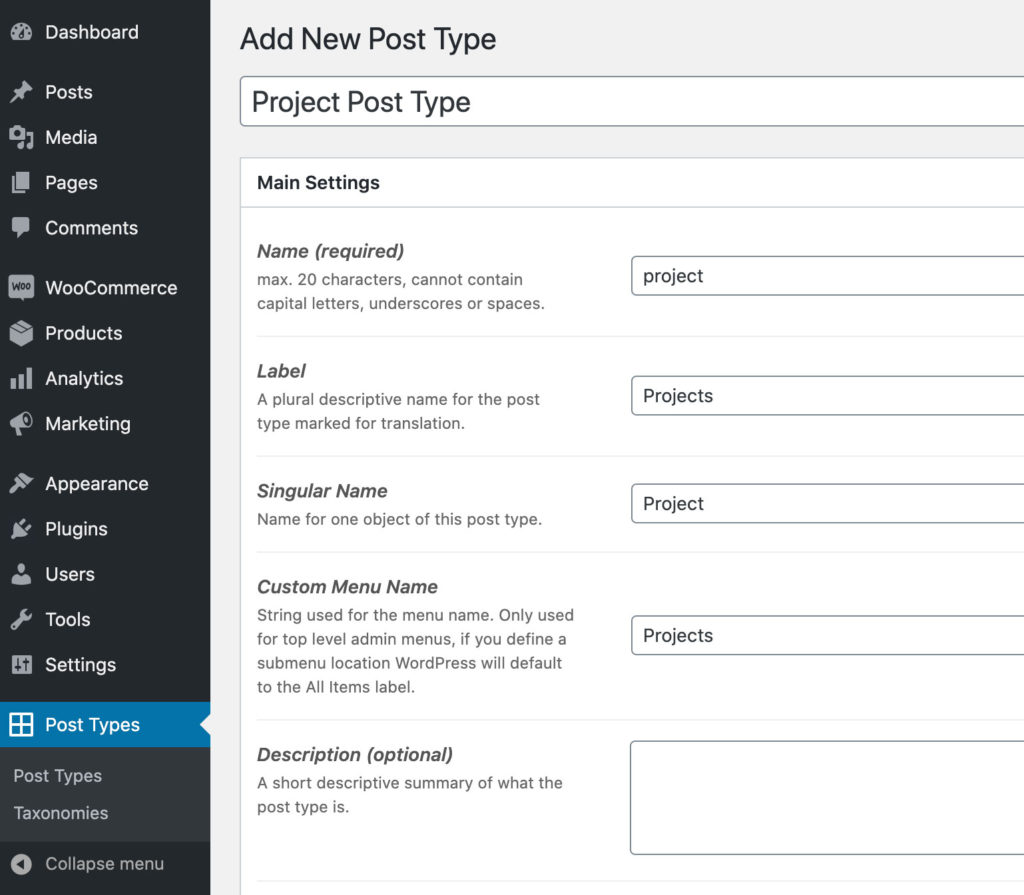This screenshot has height=895, width=1024.
Task: Click the WooCommerce logo icon
Action: point(21,288)
